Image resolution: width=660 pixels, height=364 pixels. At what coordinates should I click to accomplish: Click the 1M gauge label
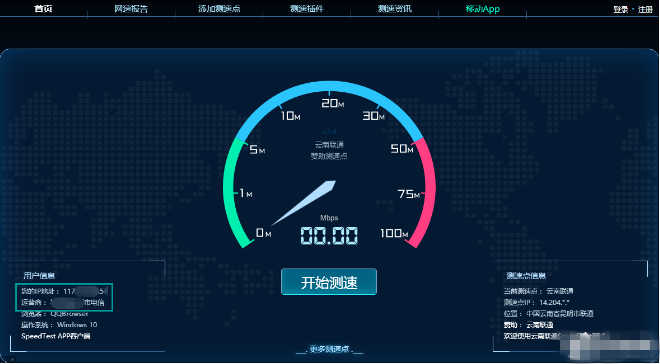[245, 193]
